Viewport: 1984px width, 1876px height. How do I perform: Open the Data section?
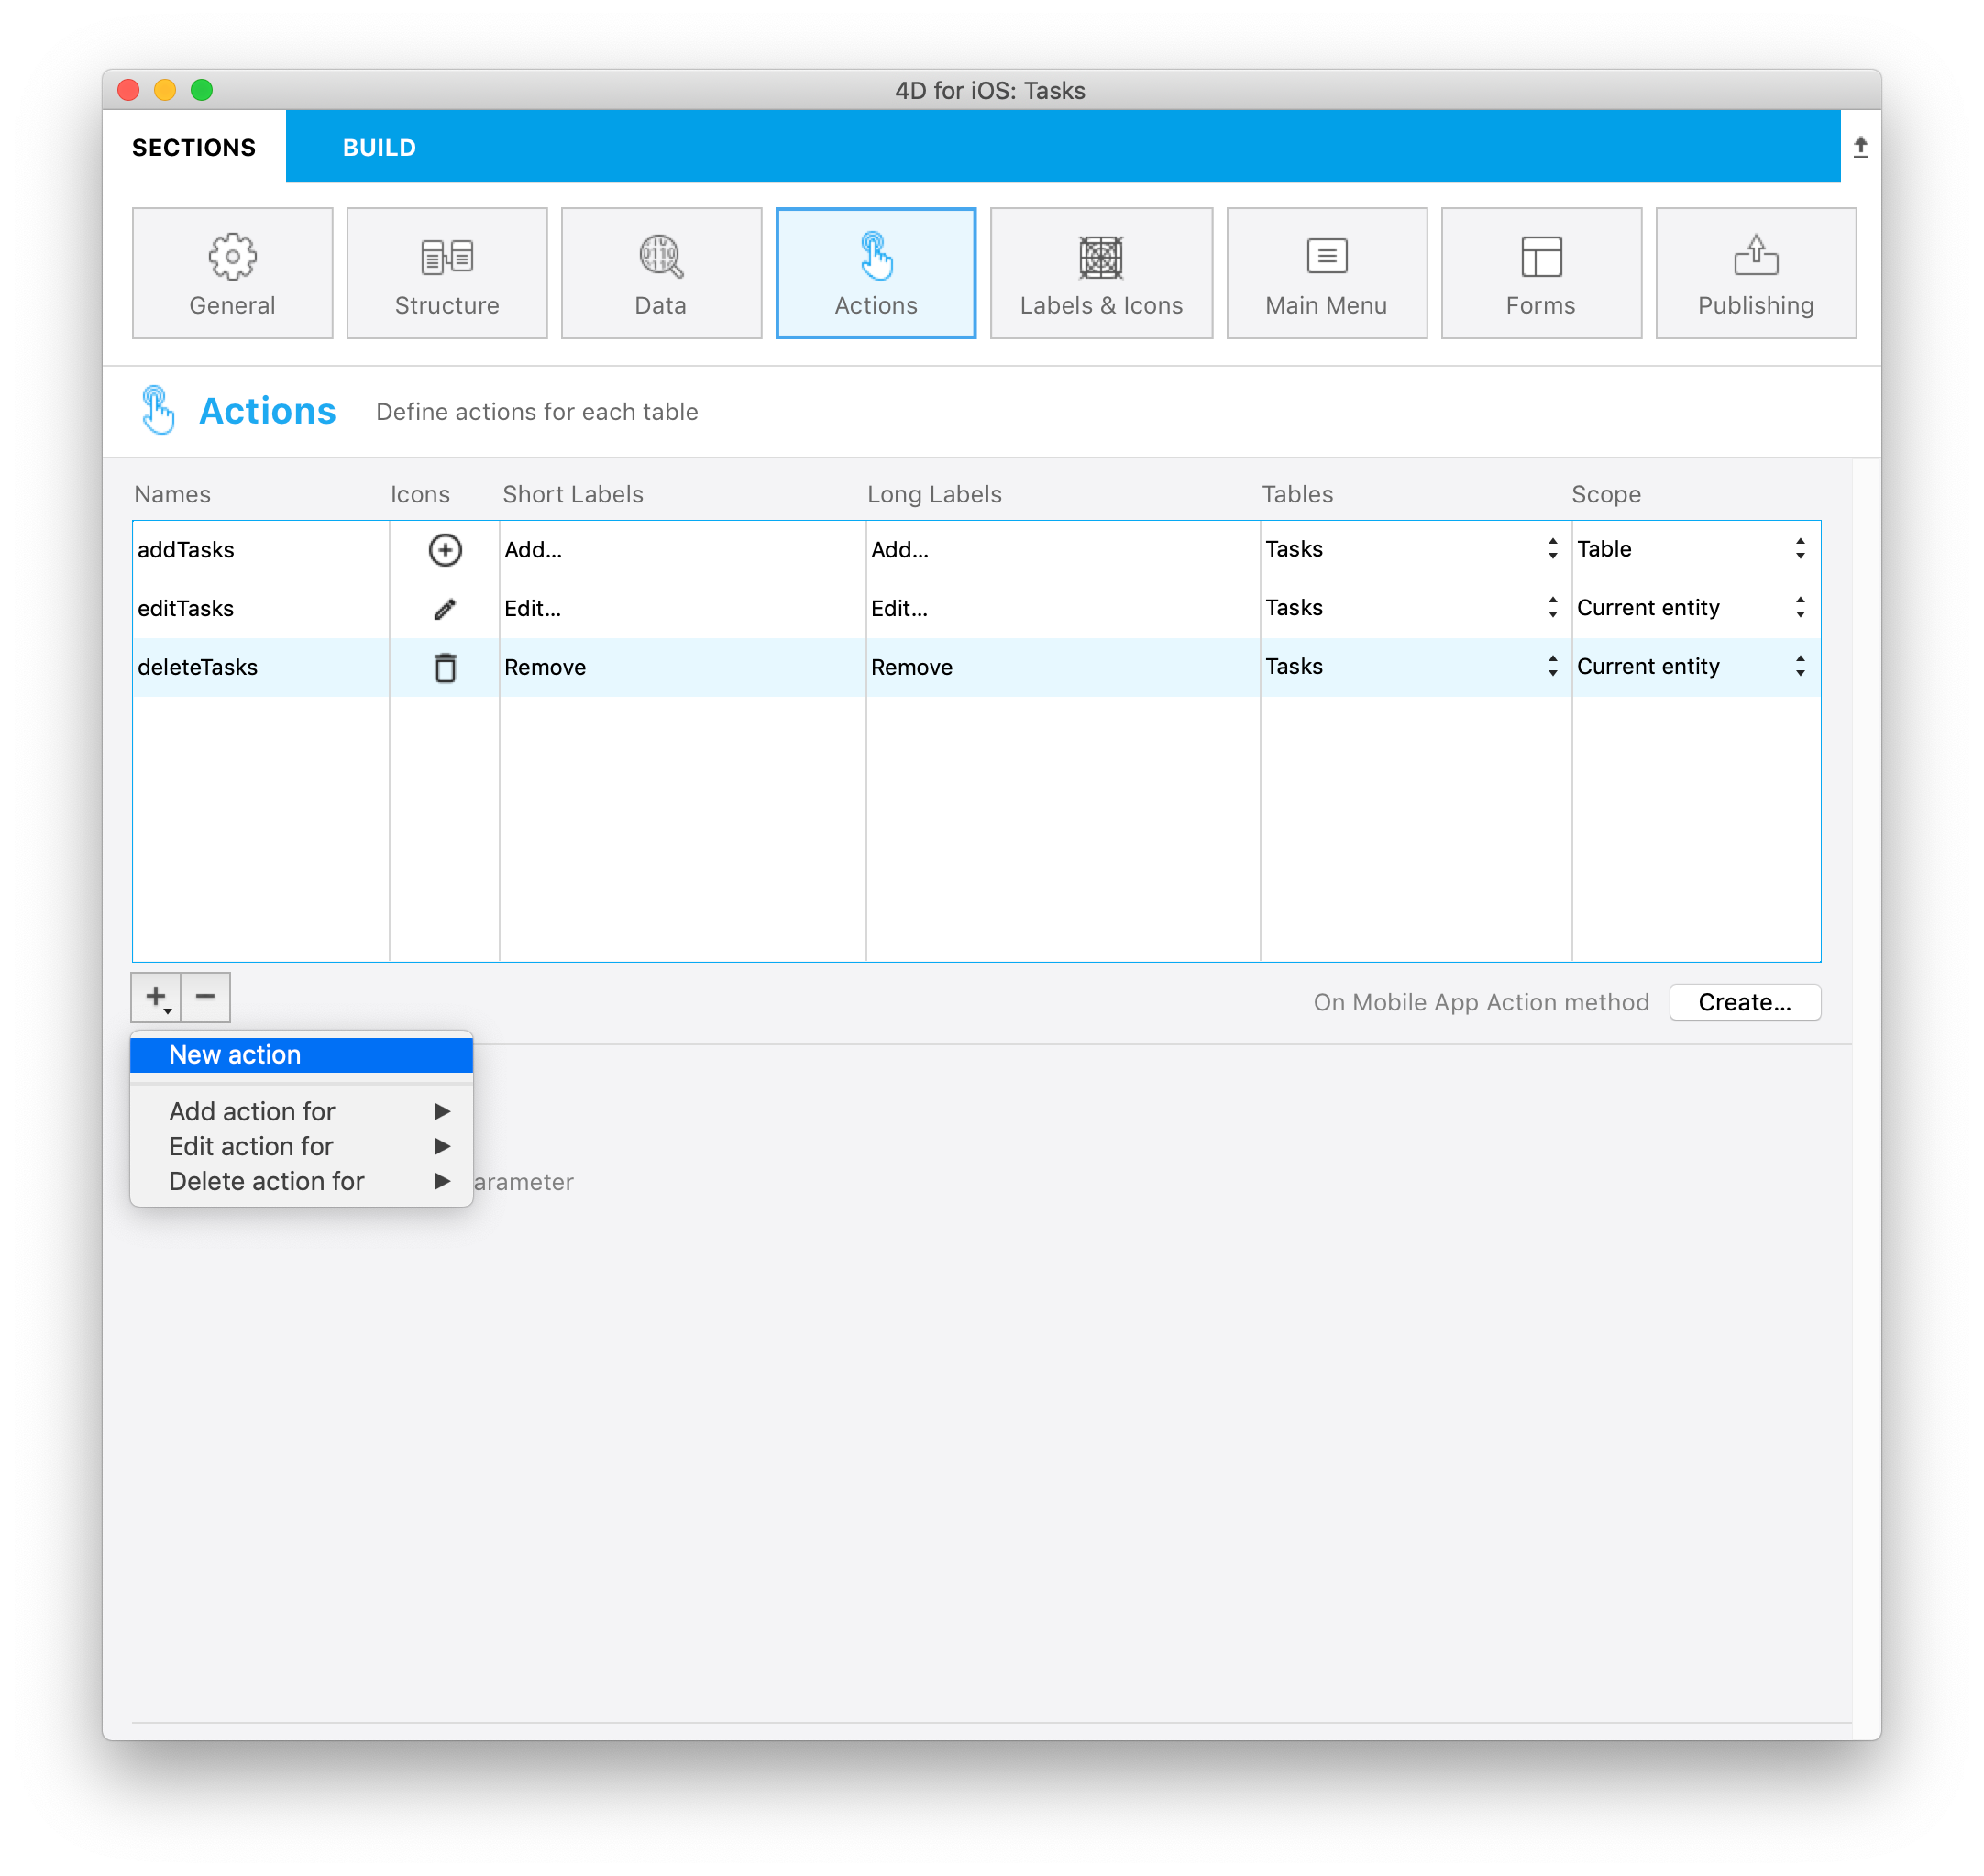click(661, 273)
